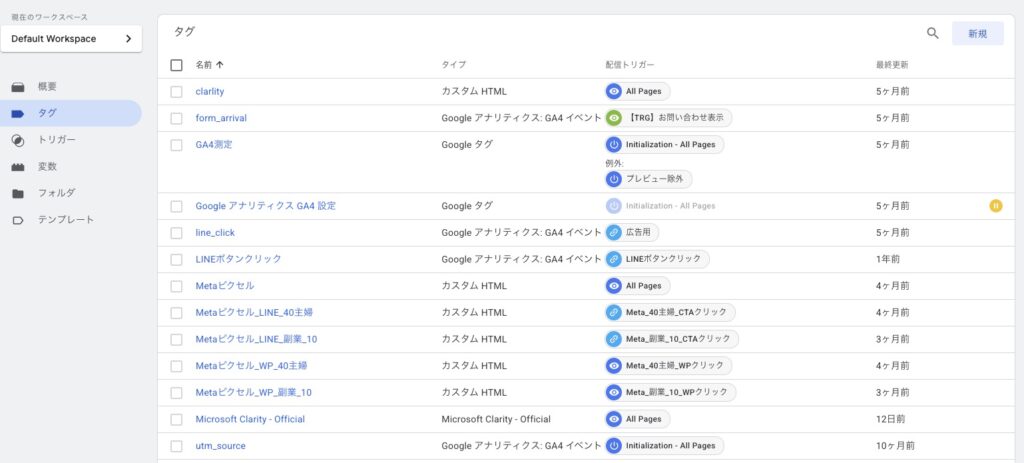This screenshot has width=1024, height=463.
Task: Click the link icon on LINEボタンクリック trigger chip
Action: click(x=613, y=259)
